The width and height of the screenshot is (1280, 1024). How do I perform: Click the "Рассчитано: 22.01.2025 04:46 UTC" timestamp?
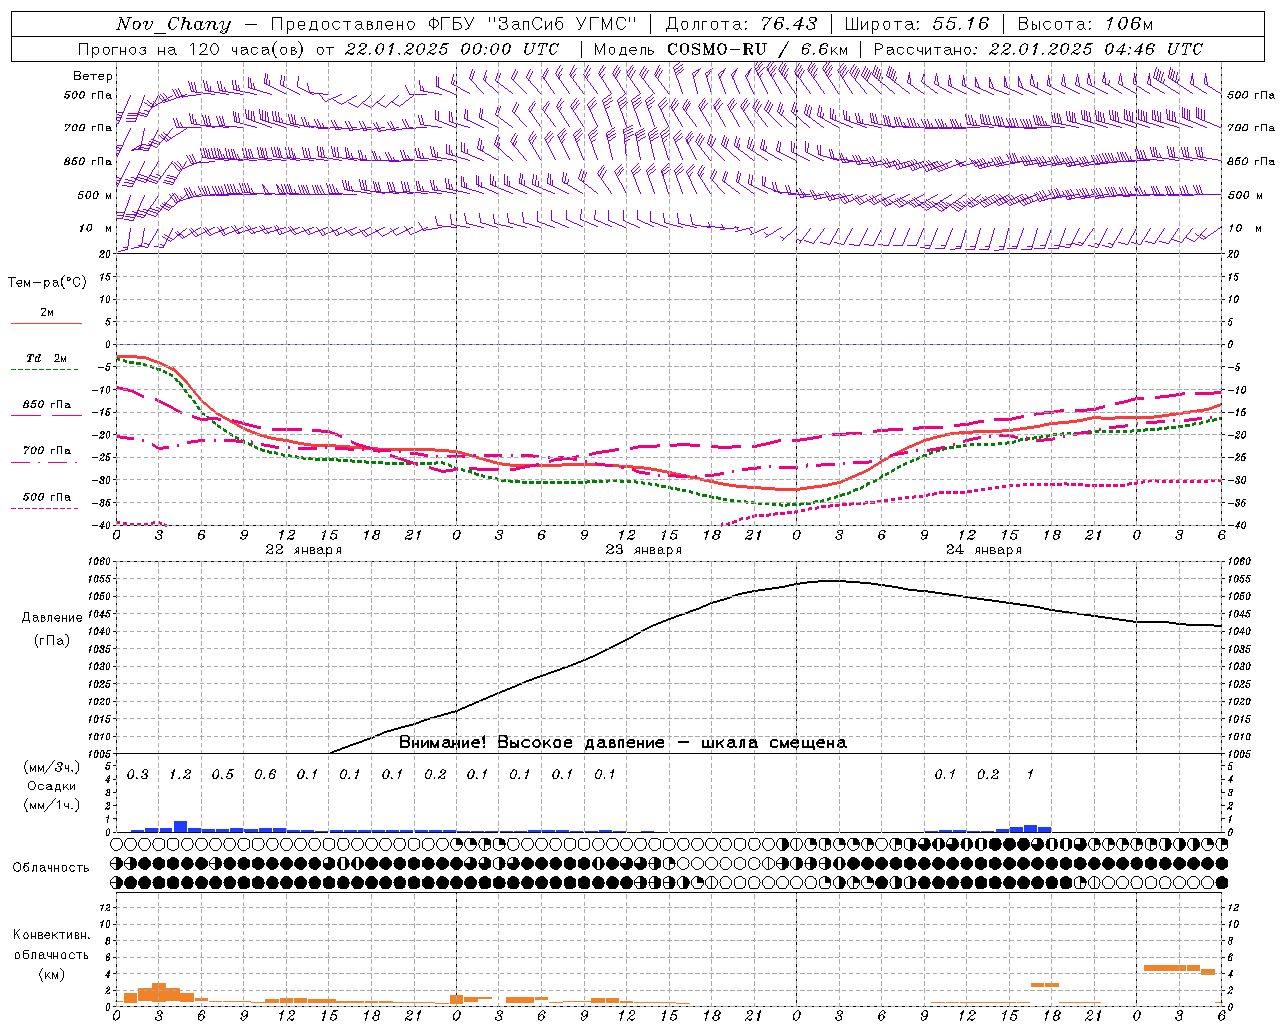click(1038, 49)
